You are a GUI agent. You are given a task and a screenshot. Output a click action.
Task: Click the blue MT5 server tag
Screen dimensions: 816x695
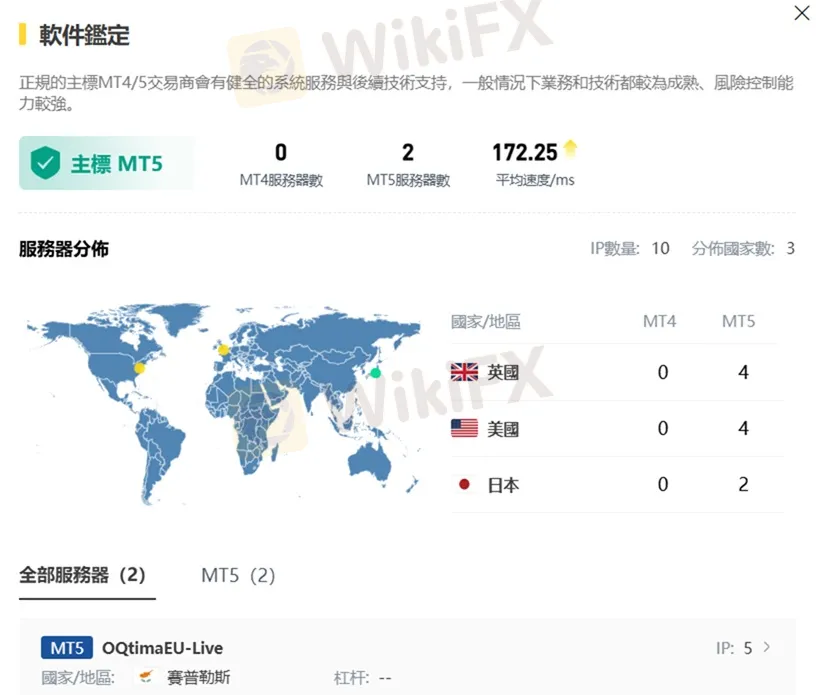pyautogui.click(x=67, y=649)
